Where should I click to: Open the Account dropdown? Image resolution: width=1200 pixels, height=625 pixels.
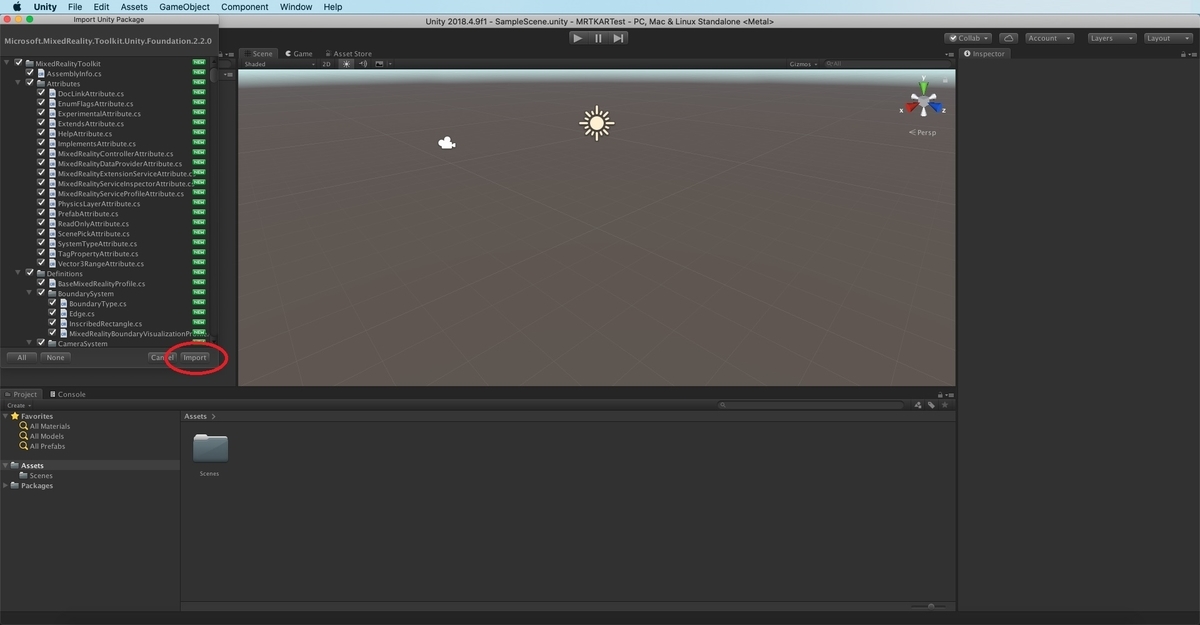click(x=1048, y=38)
